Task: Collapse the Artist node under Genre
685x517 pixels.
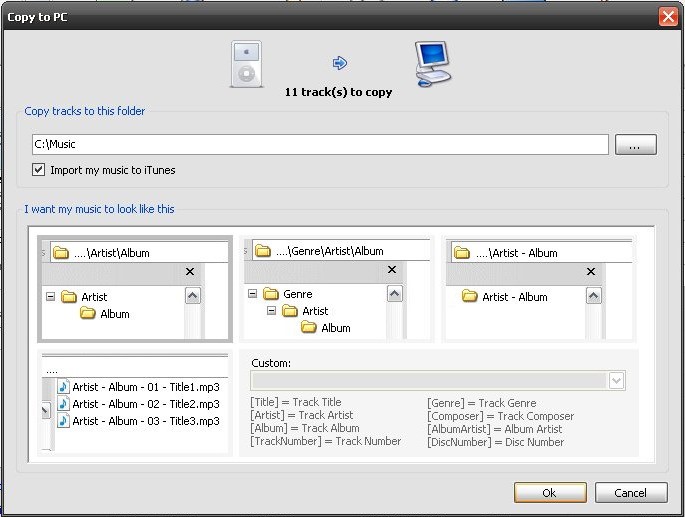Action: coord(270,311)
